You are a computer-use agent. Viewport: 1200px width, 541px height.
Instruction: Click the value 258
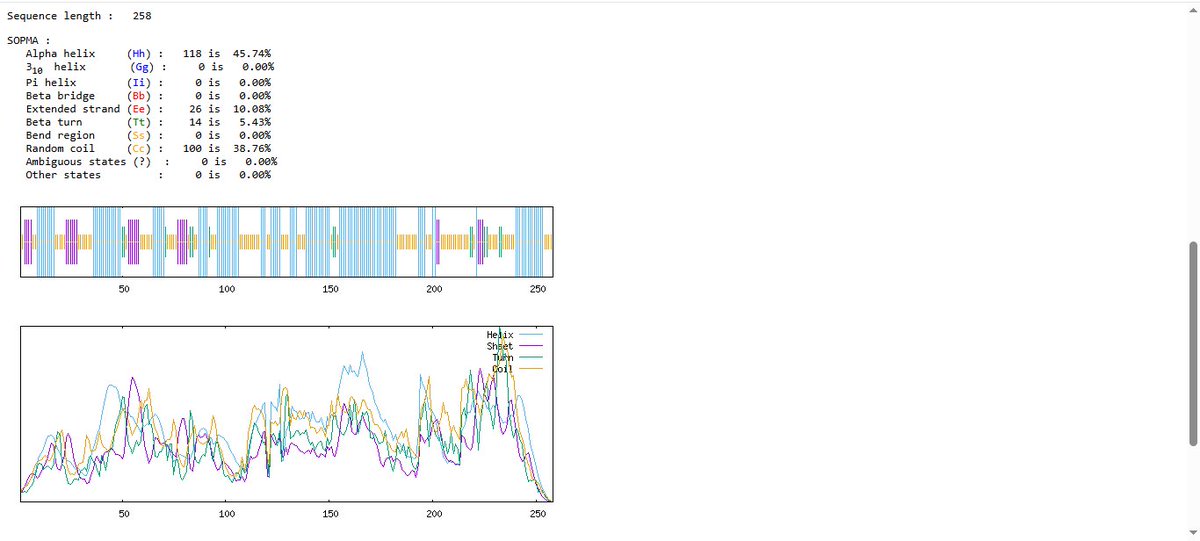click(142, 16)
